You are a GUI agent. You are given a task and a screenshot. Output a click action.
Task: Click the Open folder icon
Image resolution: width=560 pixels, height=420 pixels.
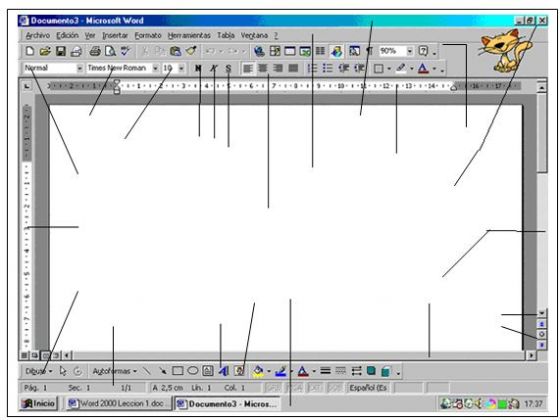click(45, 51)
